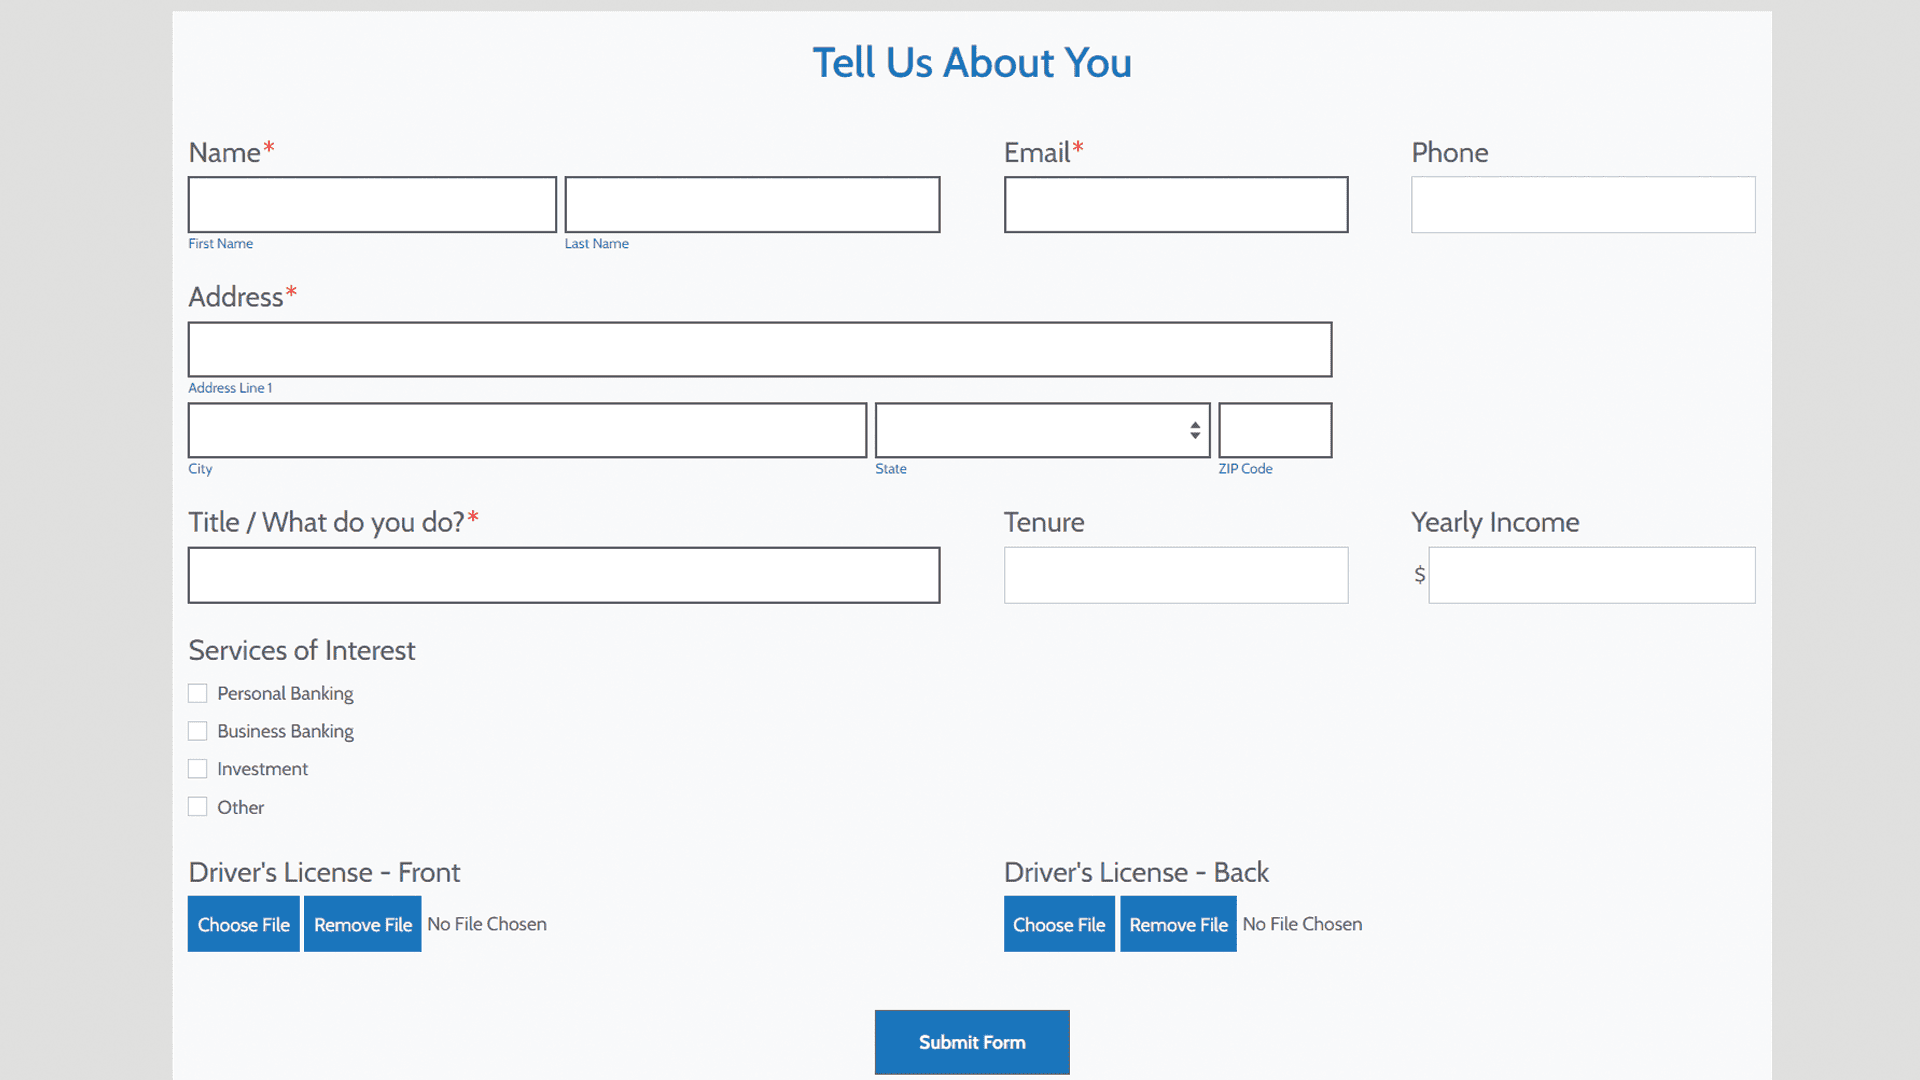The image size is (1920, 1080).
Task: Click Remove File under Driver's License Front
Action: [362, 923]
